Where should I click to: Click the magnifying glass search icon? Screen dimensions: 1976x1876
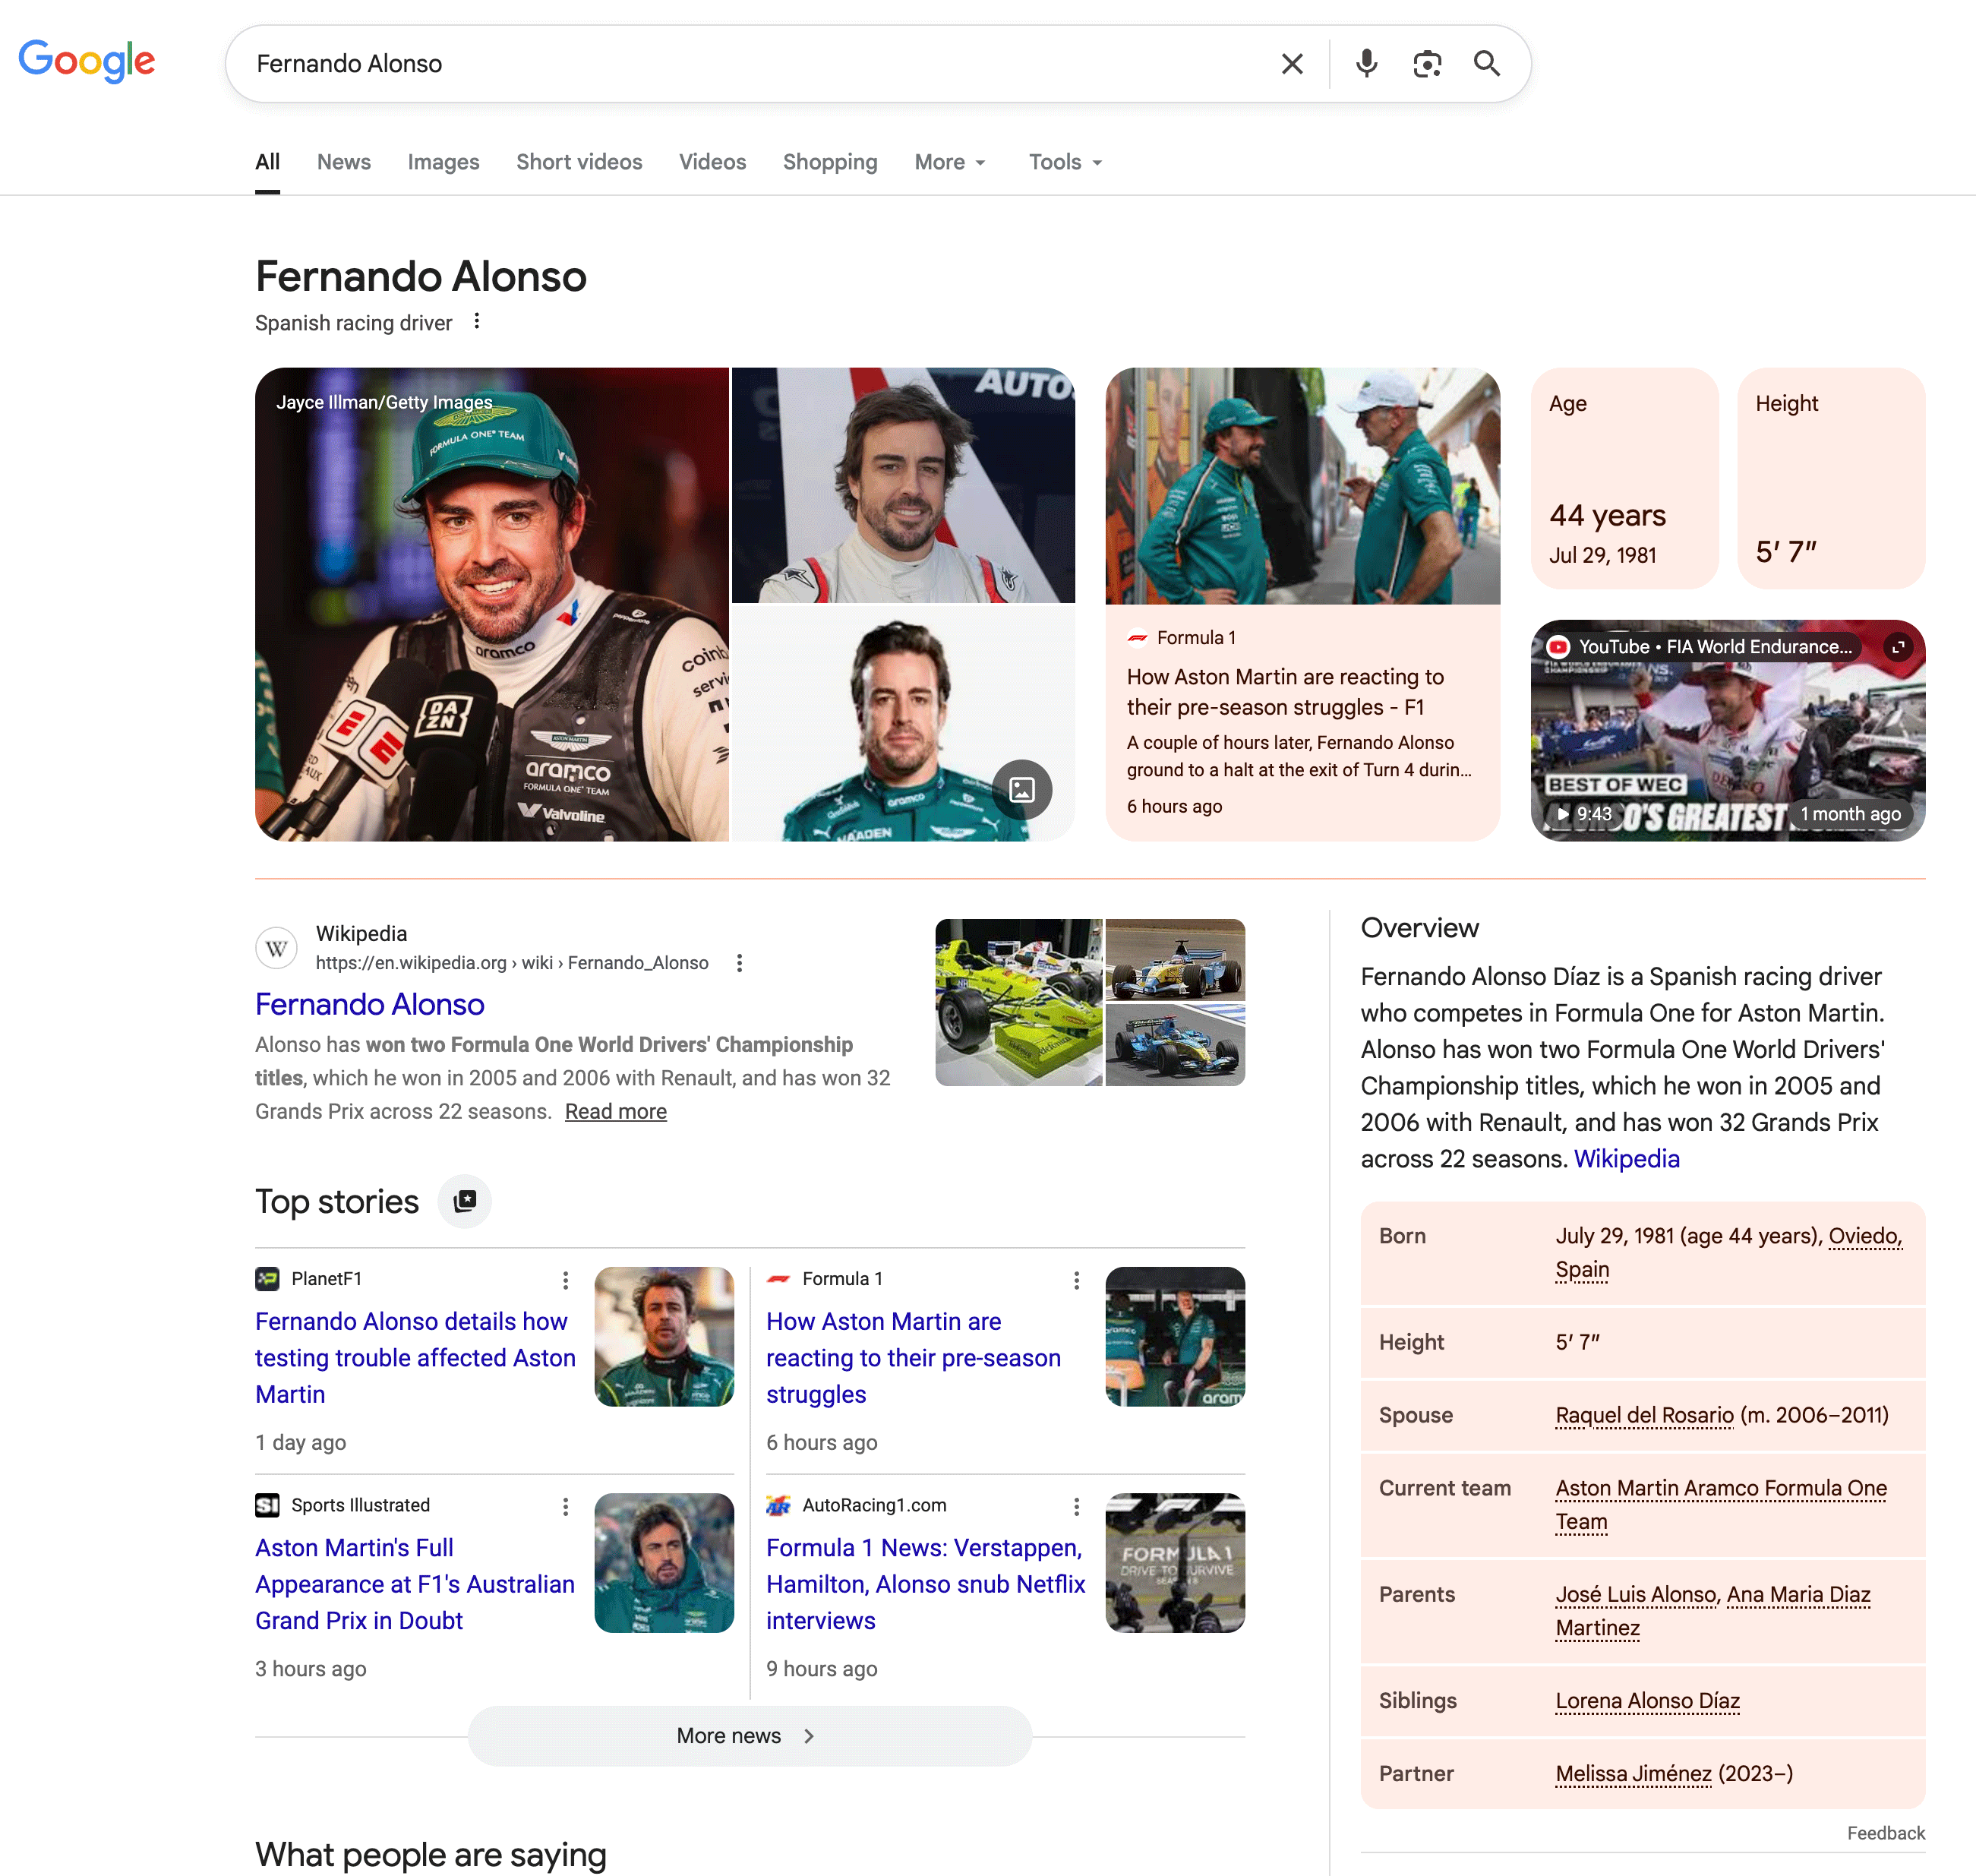coord(1487,64)
